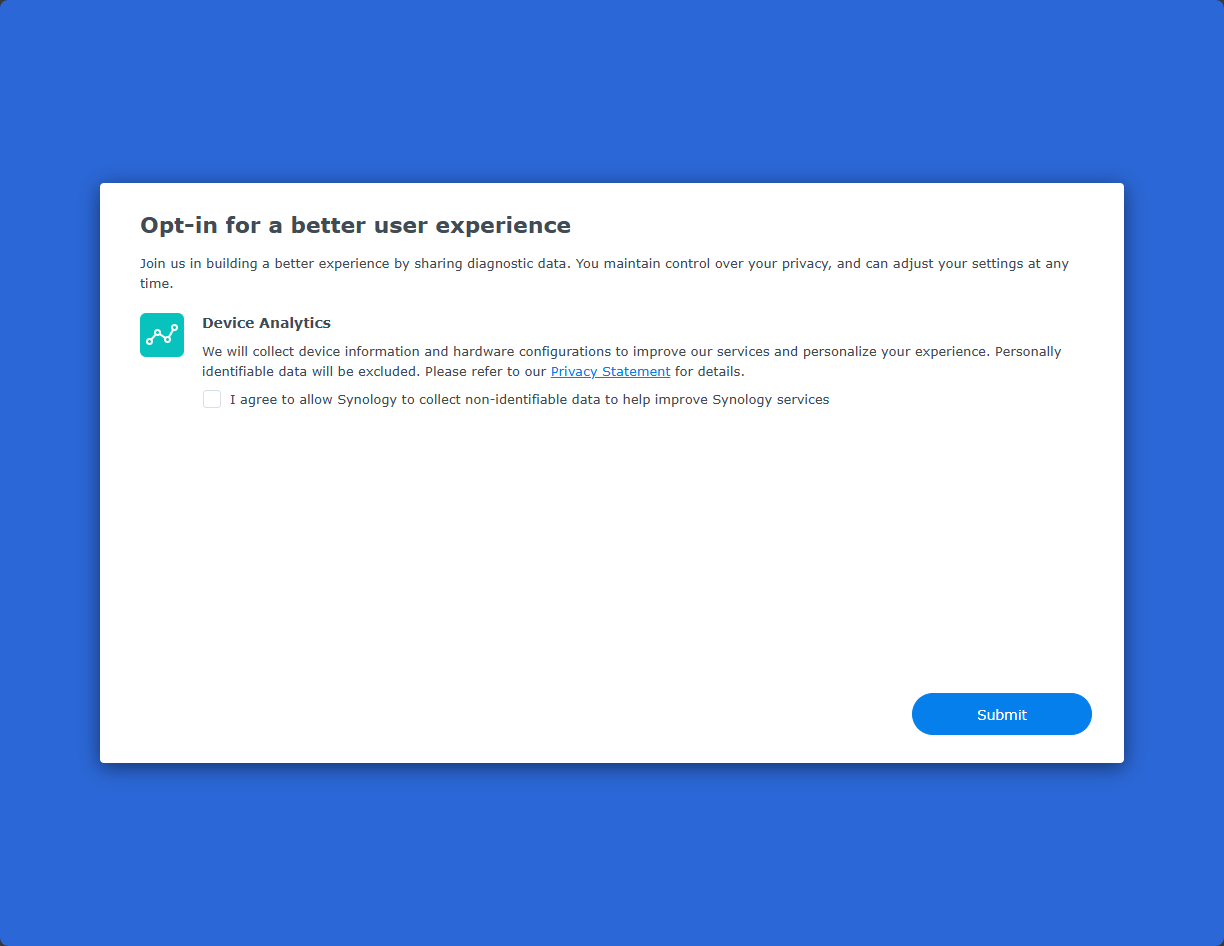The height and width of the screenshot is (946, 1224).
Task: Click the blue background outside the dialog
Action: [612, 90]
